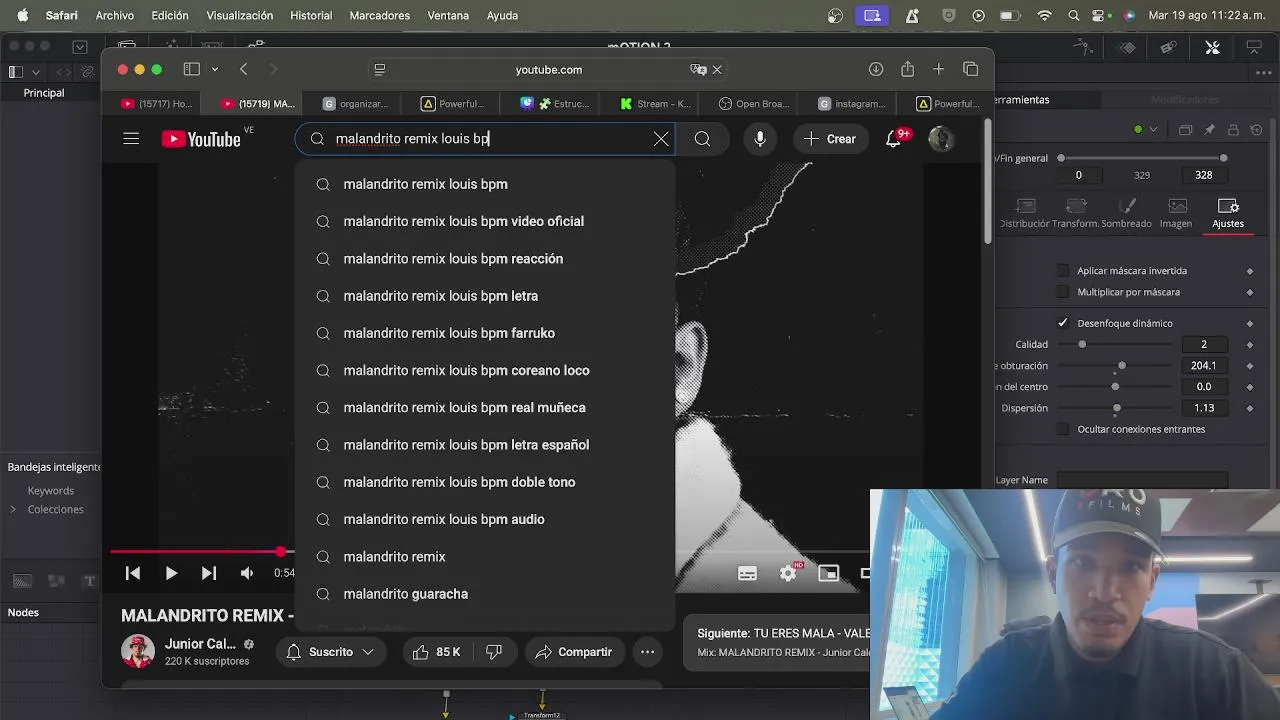Start voice search with the microphone

coord(760,139)
